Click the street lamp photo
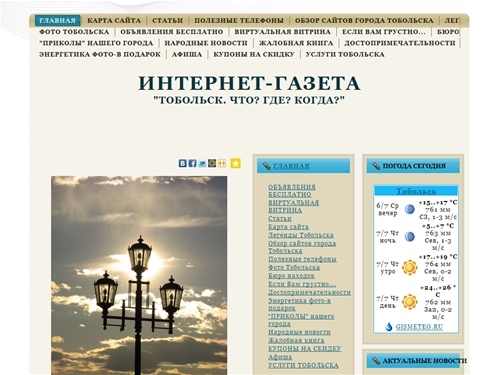Image resolution: width=500 pixels, height=375 pixels. click(x=139, y=275)
